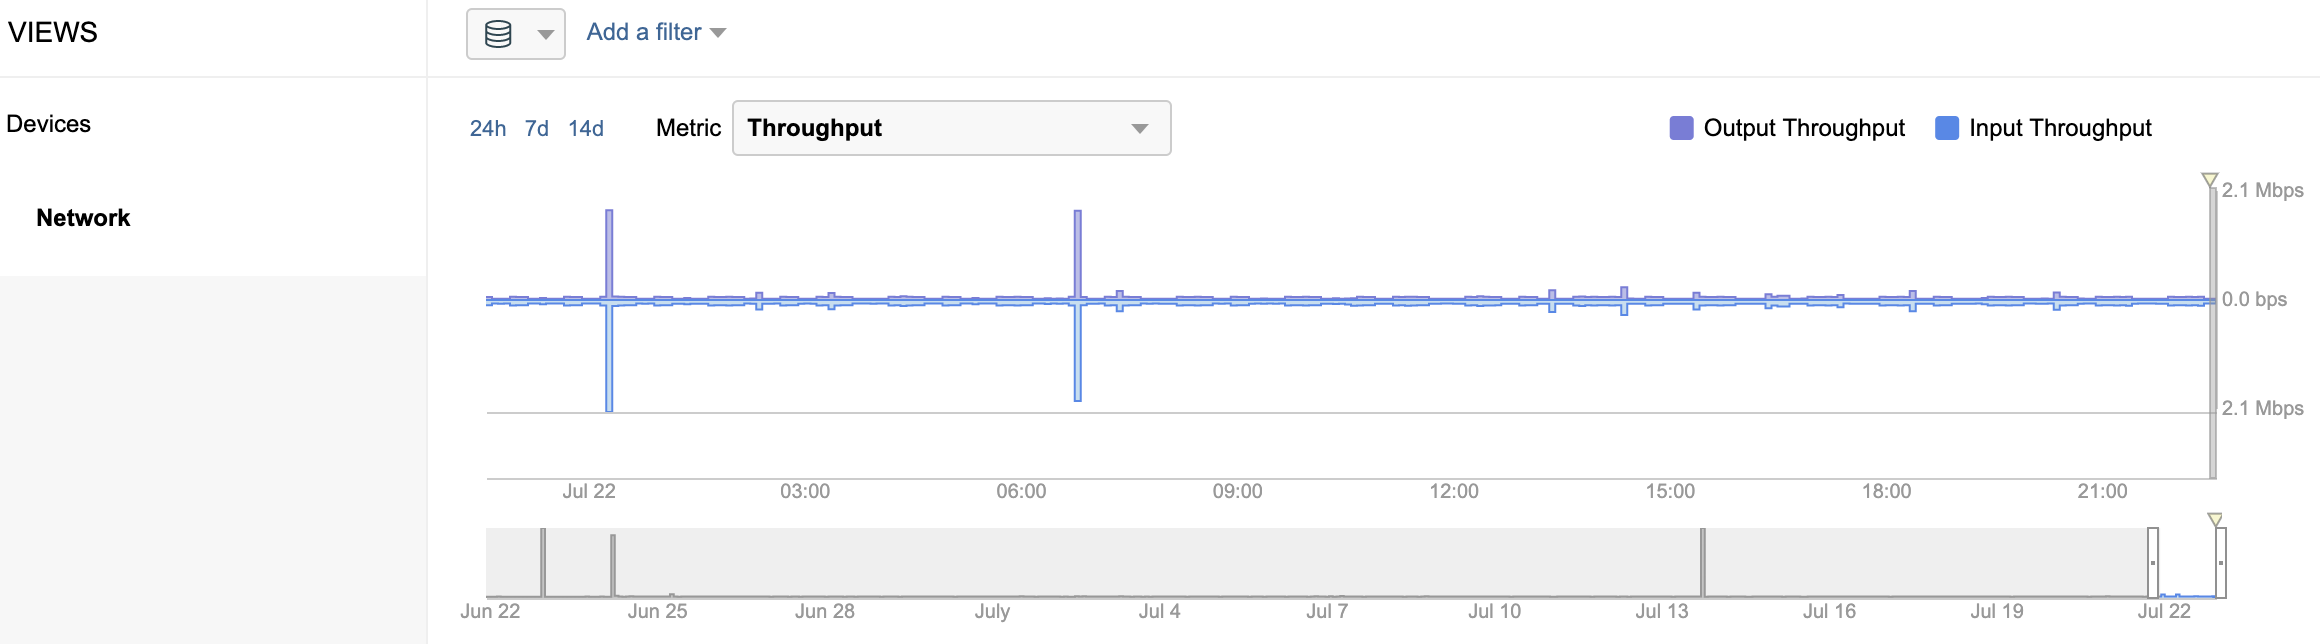Click the yellow marker atop main chart
Screen dimensions: 2320x644
(2210, 180)
